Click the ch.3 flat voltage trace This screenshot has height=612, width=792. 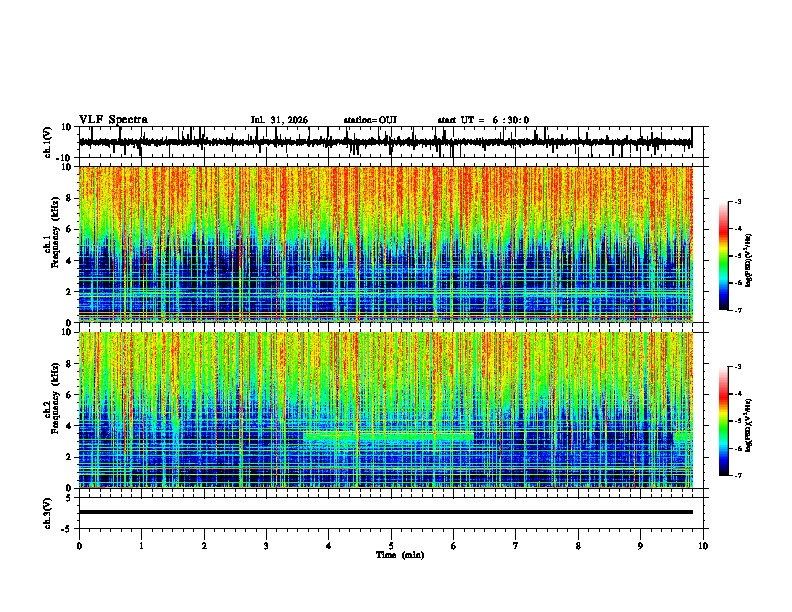coord(385,512)
